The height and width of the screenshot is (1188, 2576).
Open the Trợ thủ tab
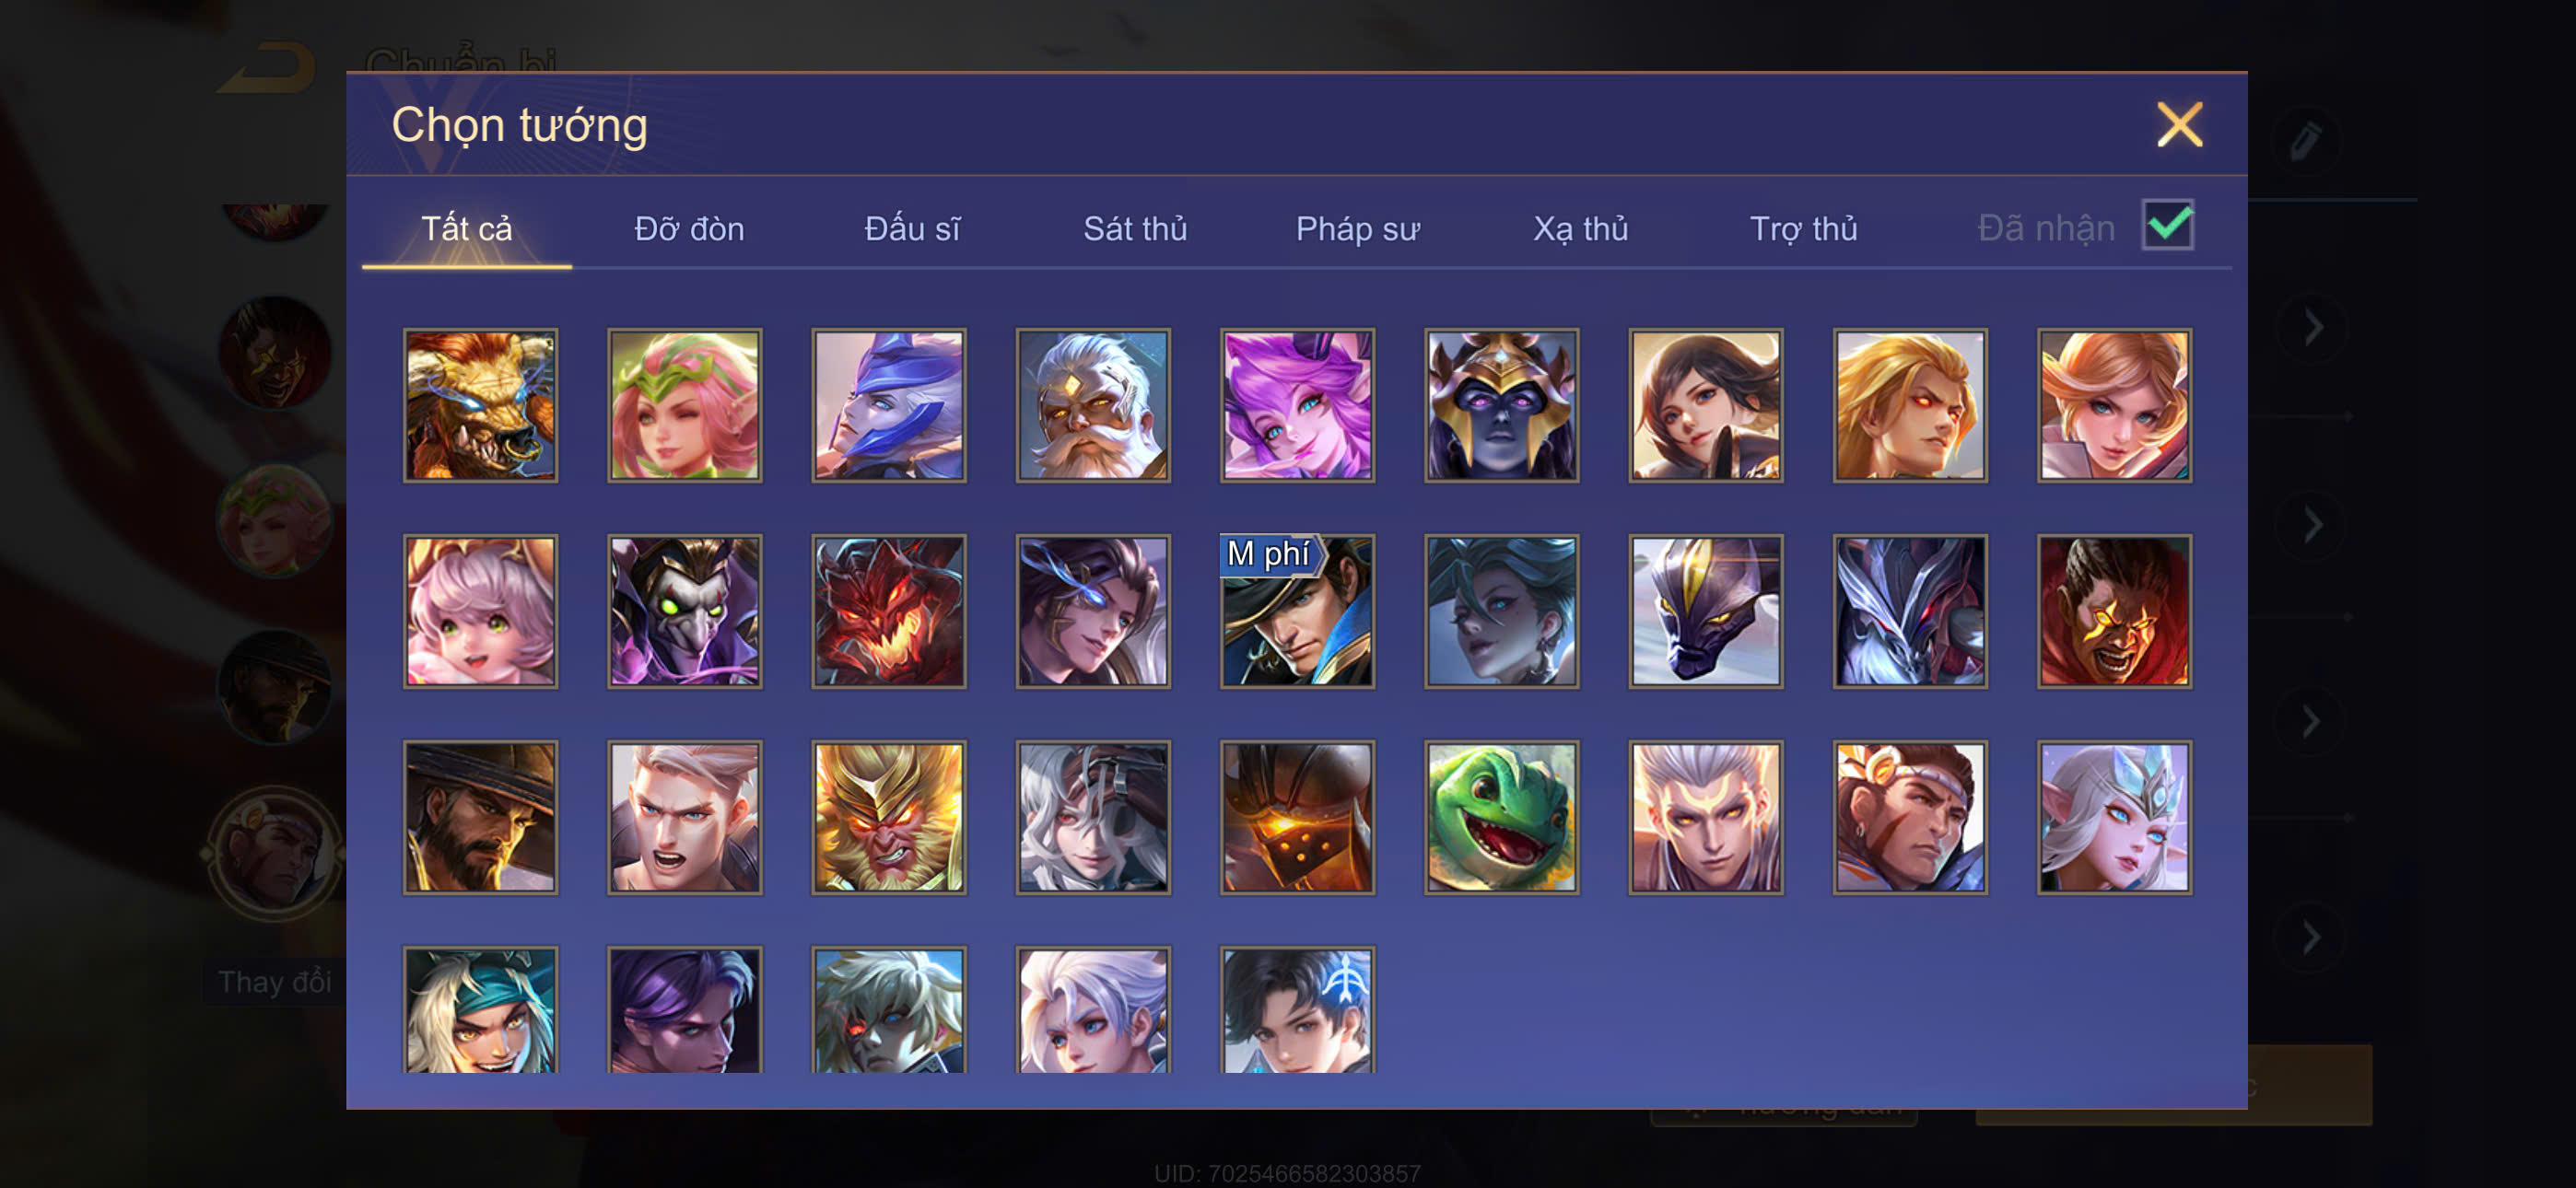tap(1803, 229)
